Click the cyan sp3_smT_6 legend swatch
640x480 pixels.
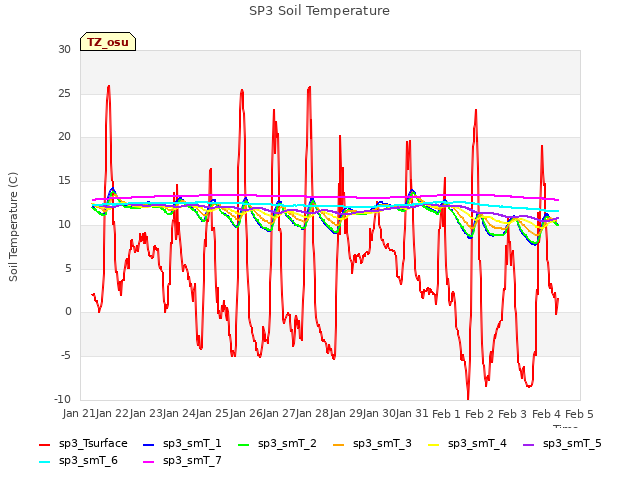pyautogui.click(x=44, y=462)
